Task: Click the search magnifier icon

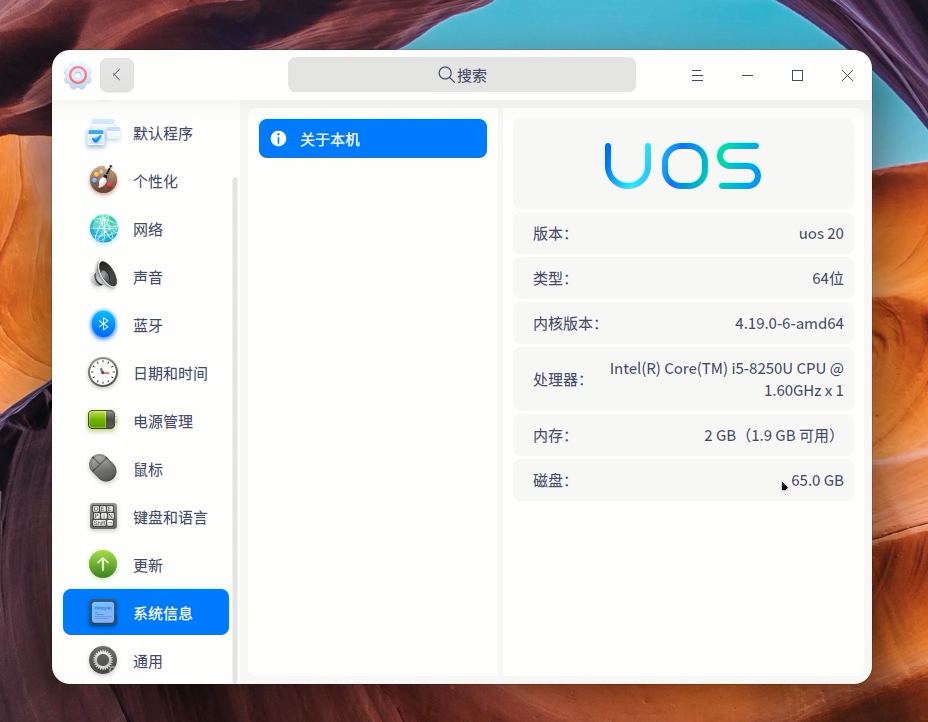Action: pyautogui.click(x=446, y=75)
